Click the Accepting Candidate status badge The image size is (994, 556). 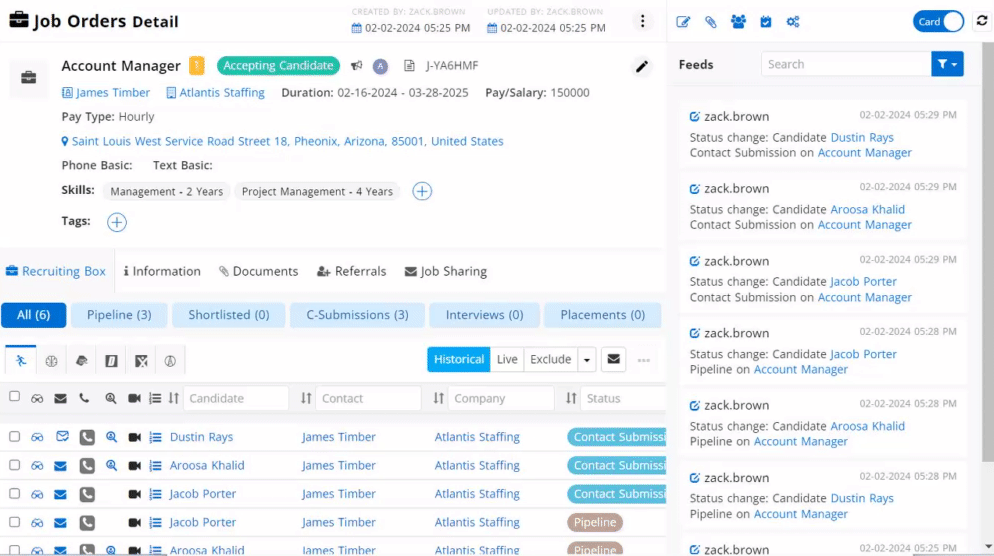point(278,65)
